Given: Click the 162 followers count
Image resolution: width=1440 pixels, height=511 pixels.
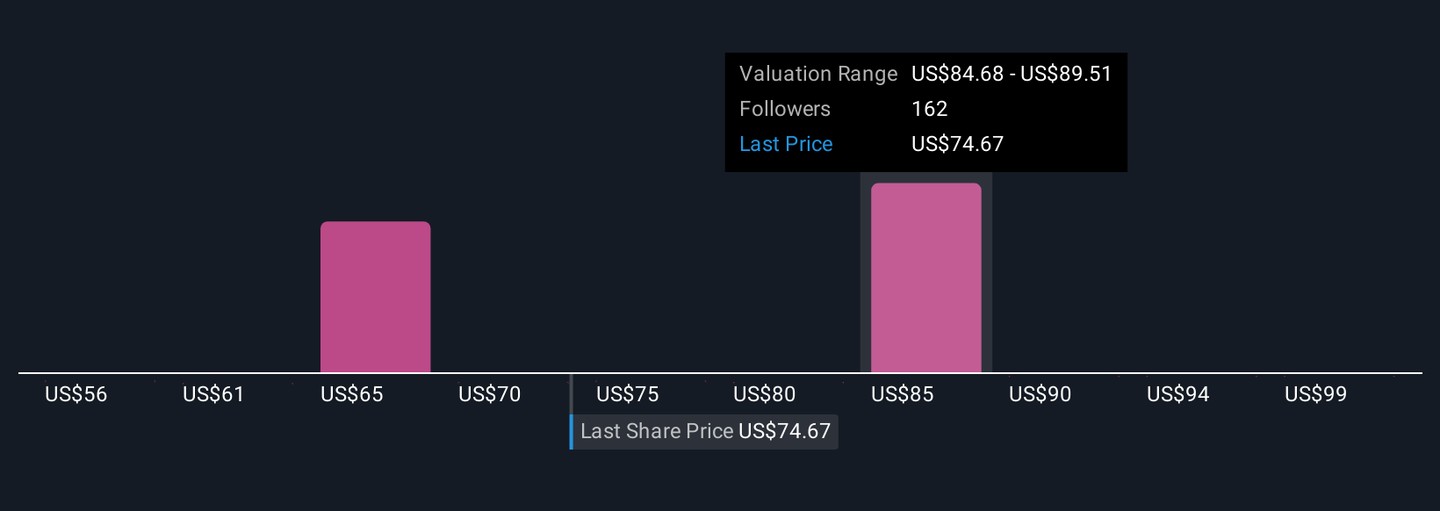Looking at the screenshot, I should 930,109.
